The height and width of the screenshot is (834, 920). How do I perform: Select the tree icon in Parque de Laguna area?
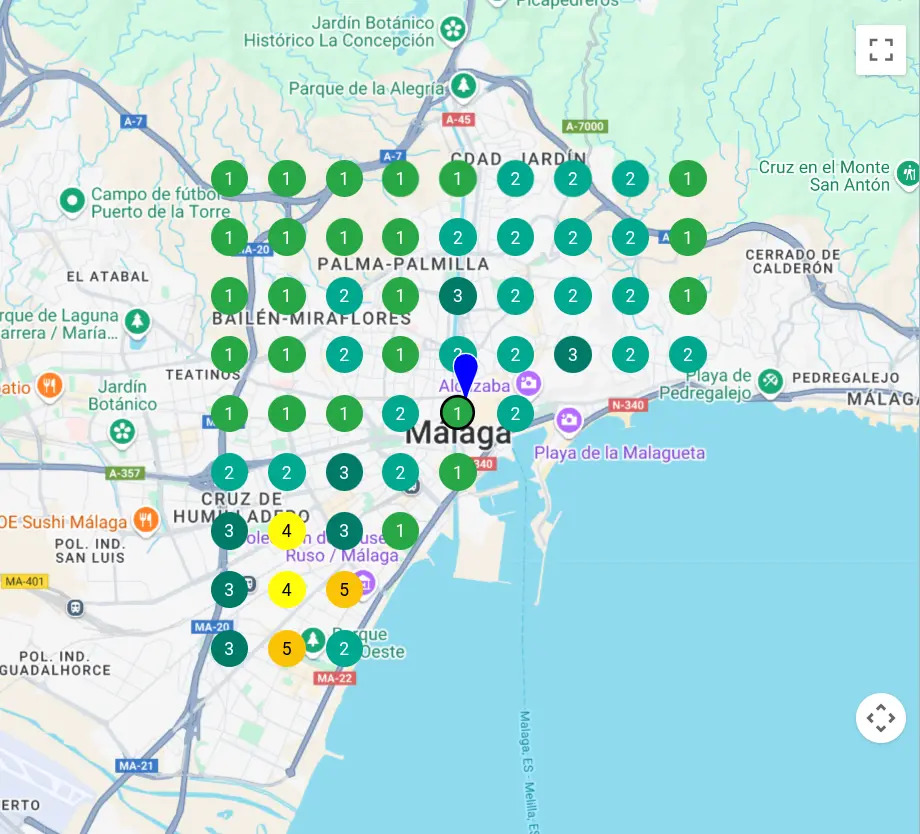pos(137,321)
